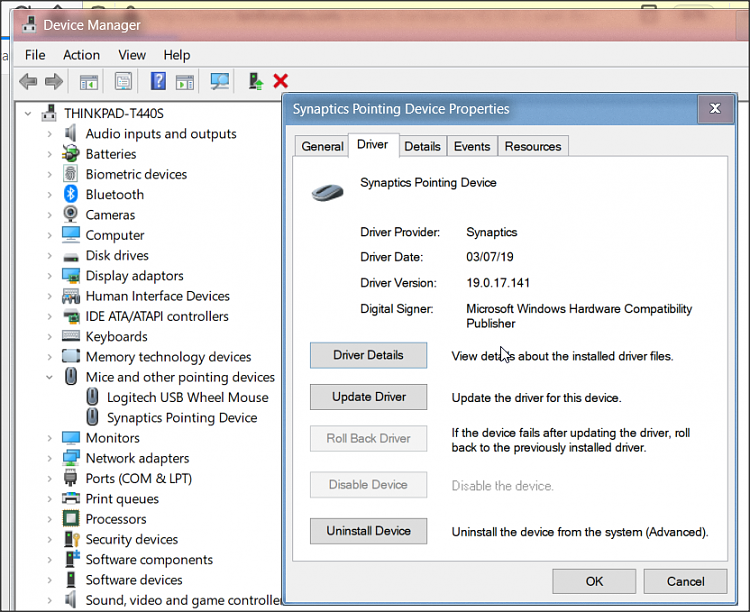Viewport: 750px width, 612px height.
Task: Click the Audio inputs and outputs speaker icon
Action: tap(71, 133)
